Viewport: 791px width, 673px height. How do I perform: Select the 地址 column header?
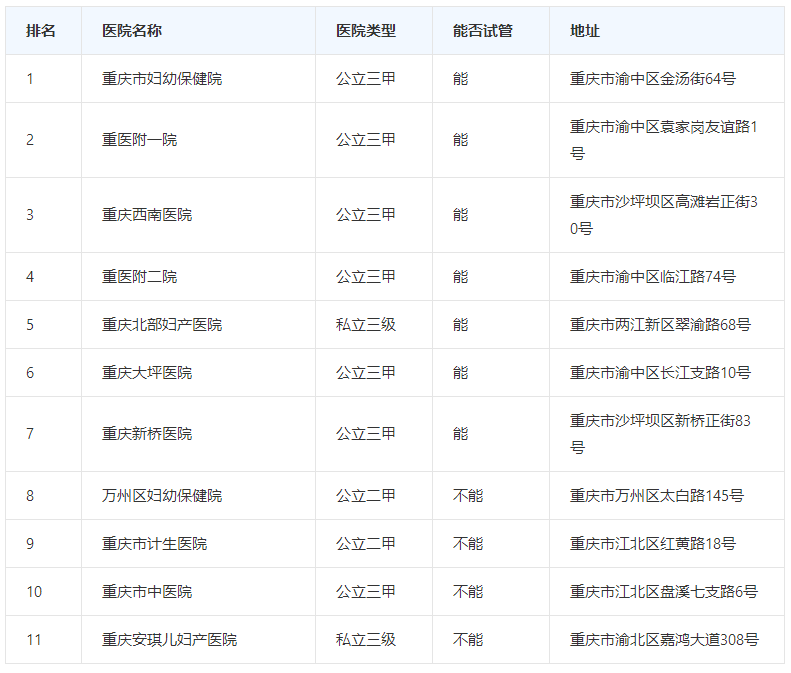tap(585, 31)
